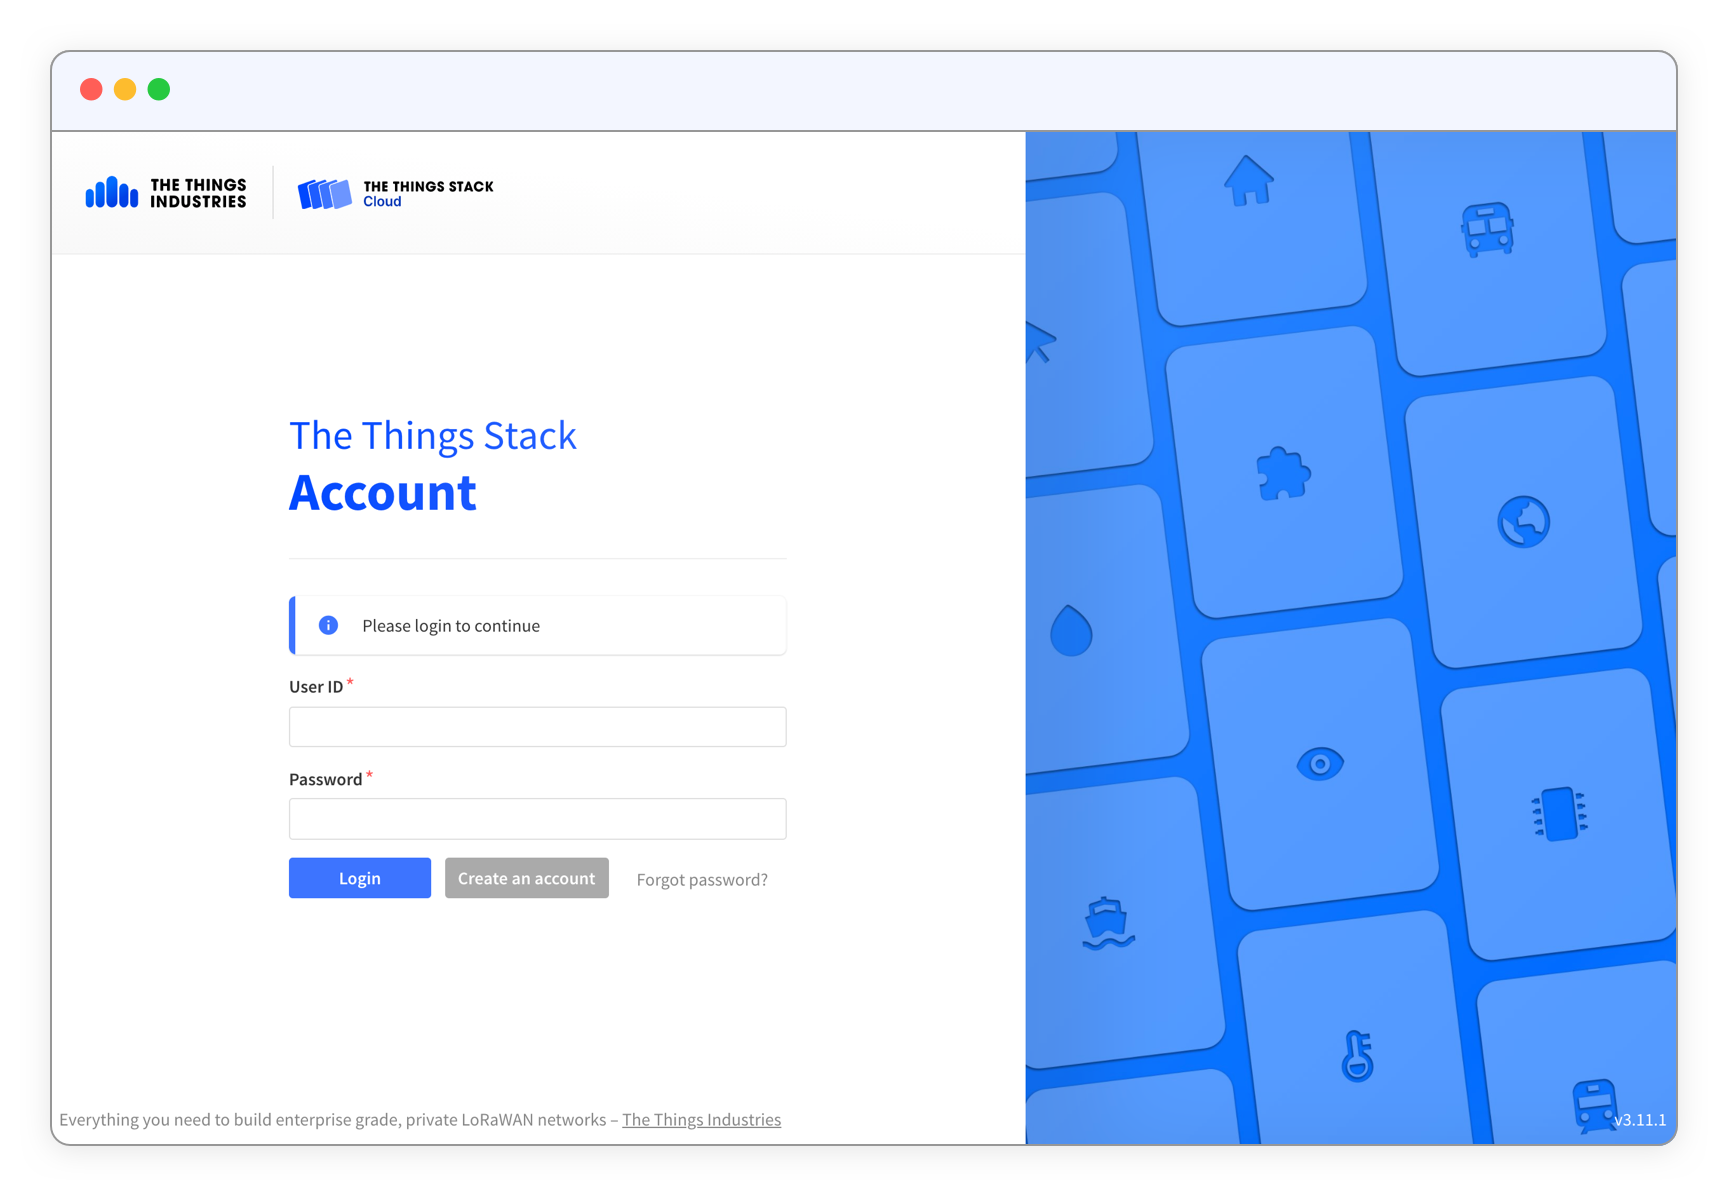Click the puzzle piece icon tile
This screenshot has width=1728, height=1196.
(x=1282, y=474)
